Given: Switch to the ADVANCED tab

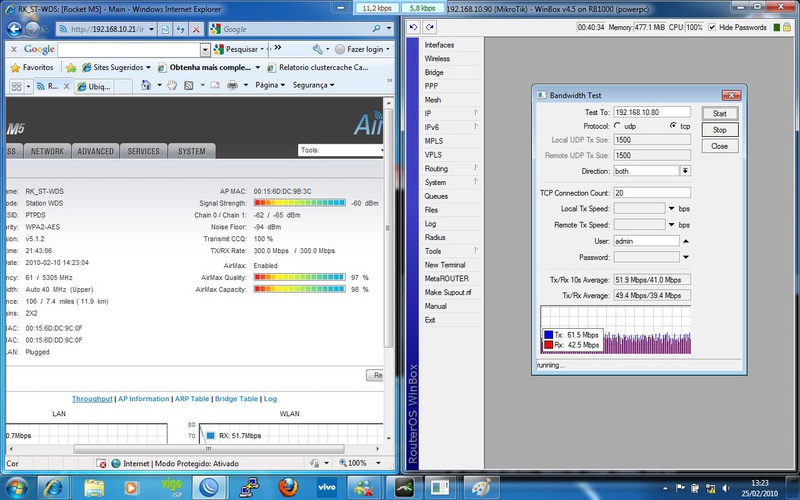Looking at the screenshot, I should pyautogui.click(x=95, y=151).
